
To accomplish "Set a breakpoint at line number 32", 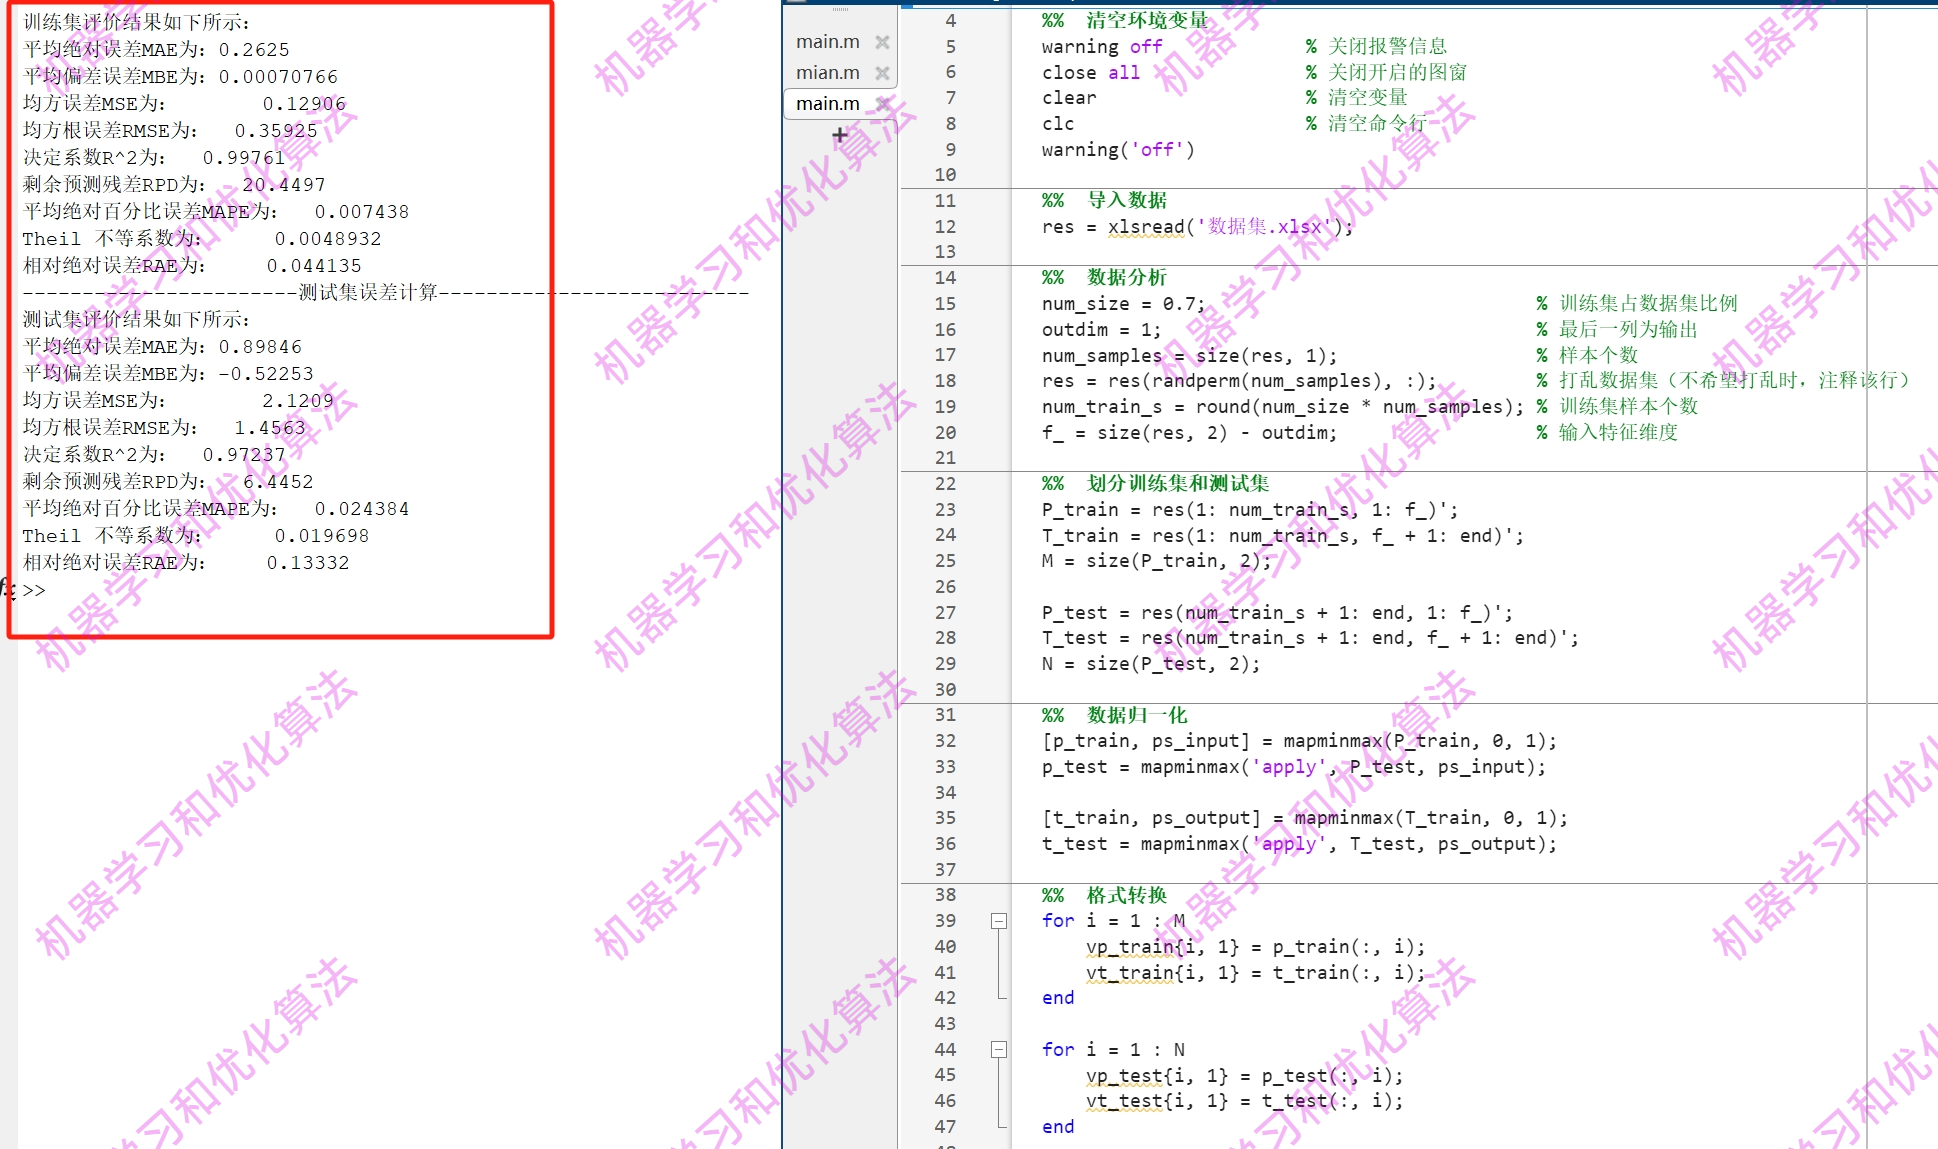I will pos(945,741).
